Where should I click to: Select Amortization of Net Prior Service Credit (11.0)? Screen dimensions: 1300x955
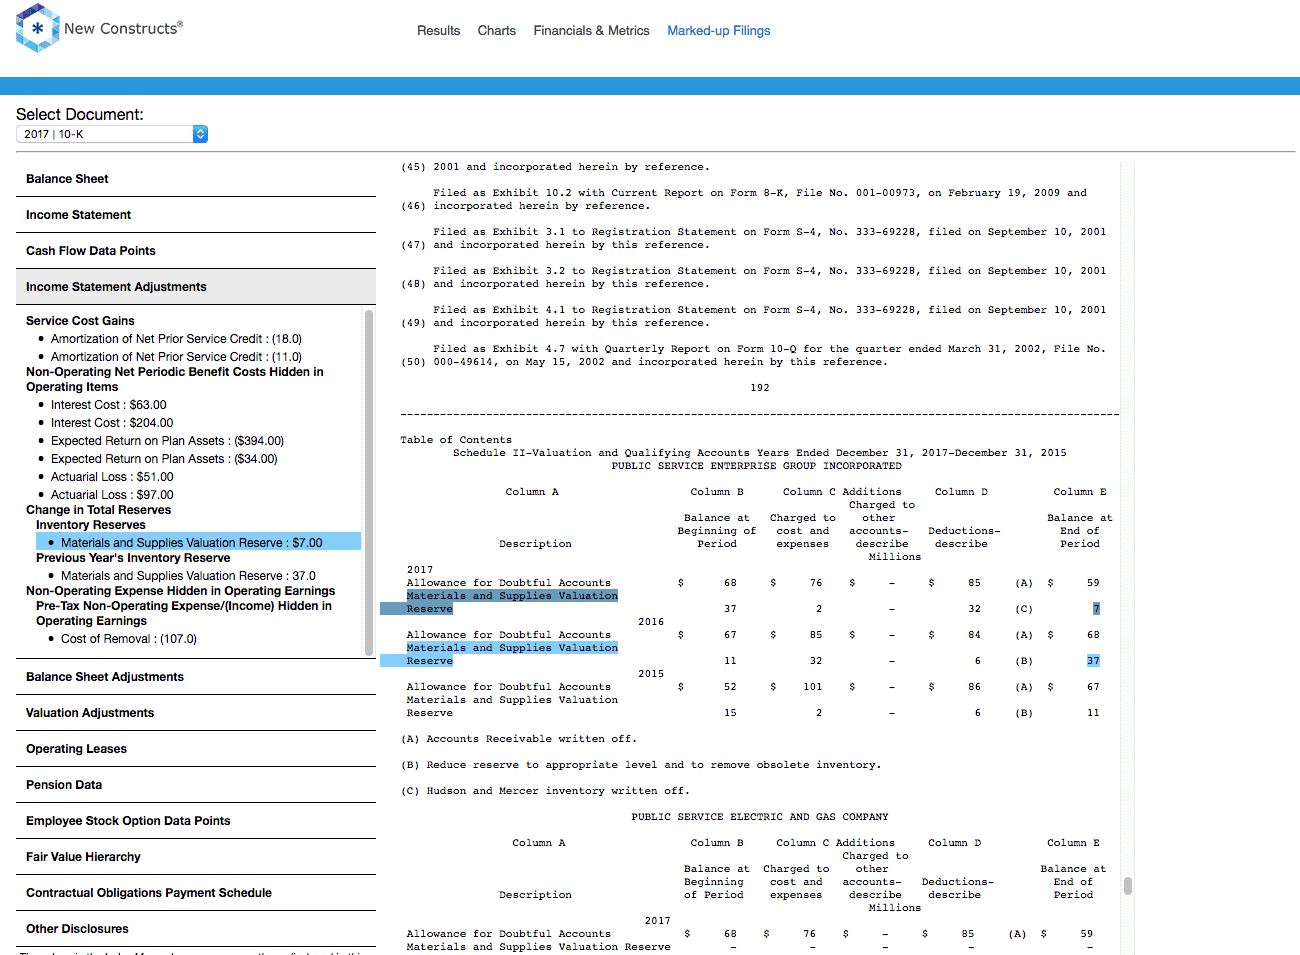point(176,357)
